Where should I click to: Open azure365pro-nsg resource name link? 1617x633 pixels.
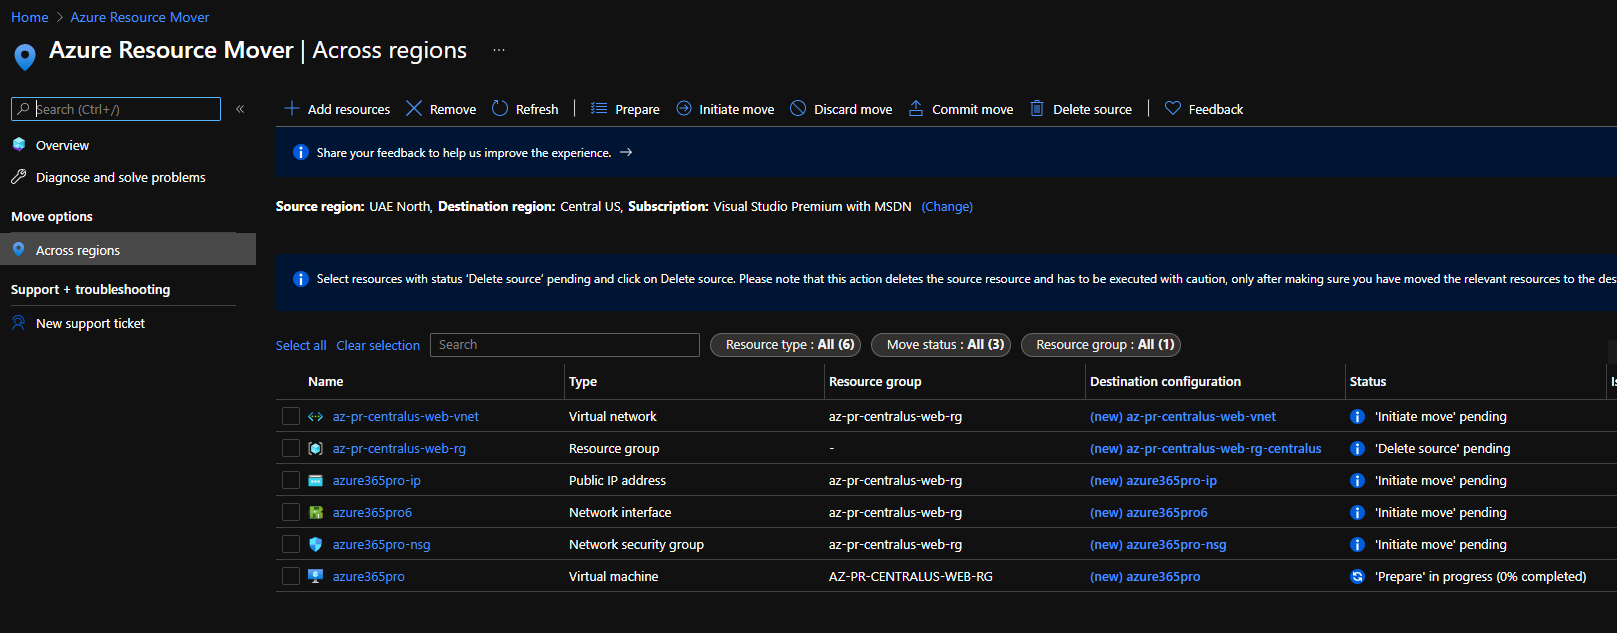381,545
